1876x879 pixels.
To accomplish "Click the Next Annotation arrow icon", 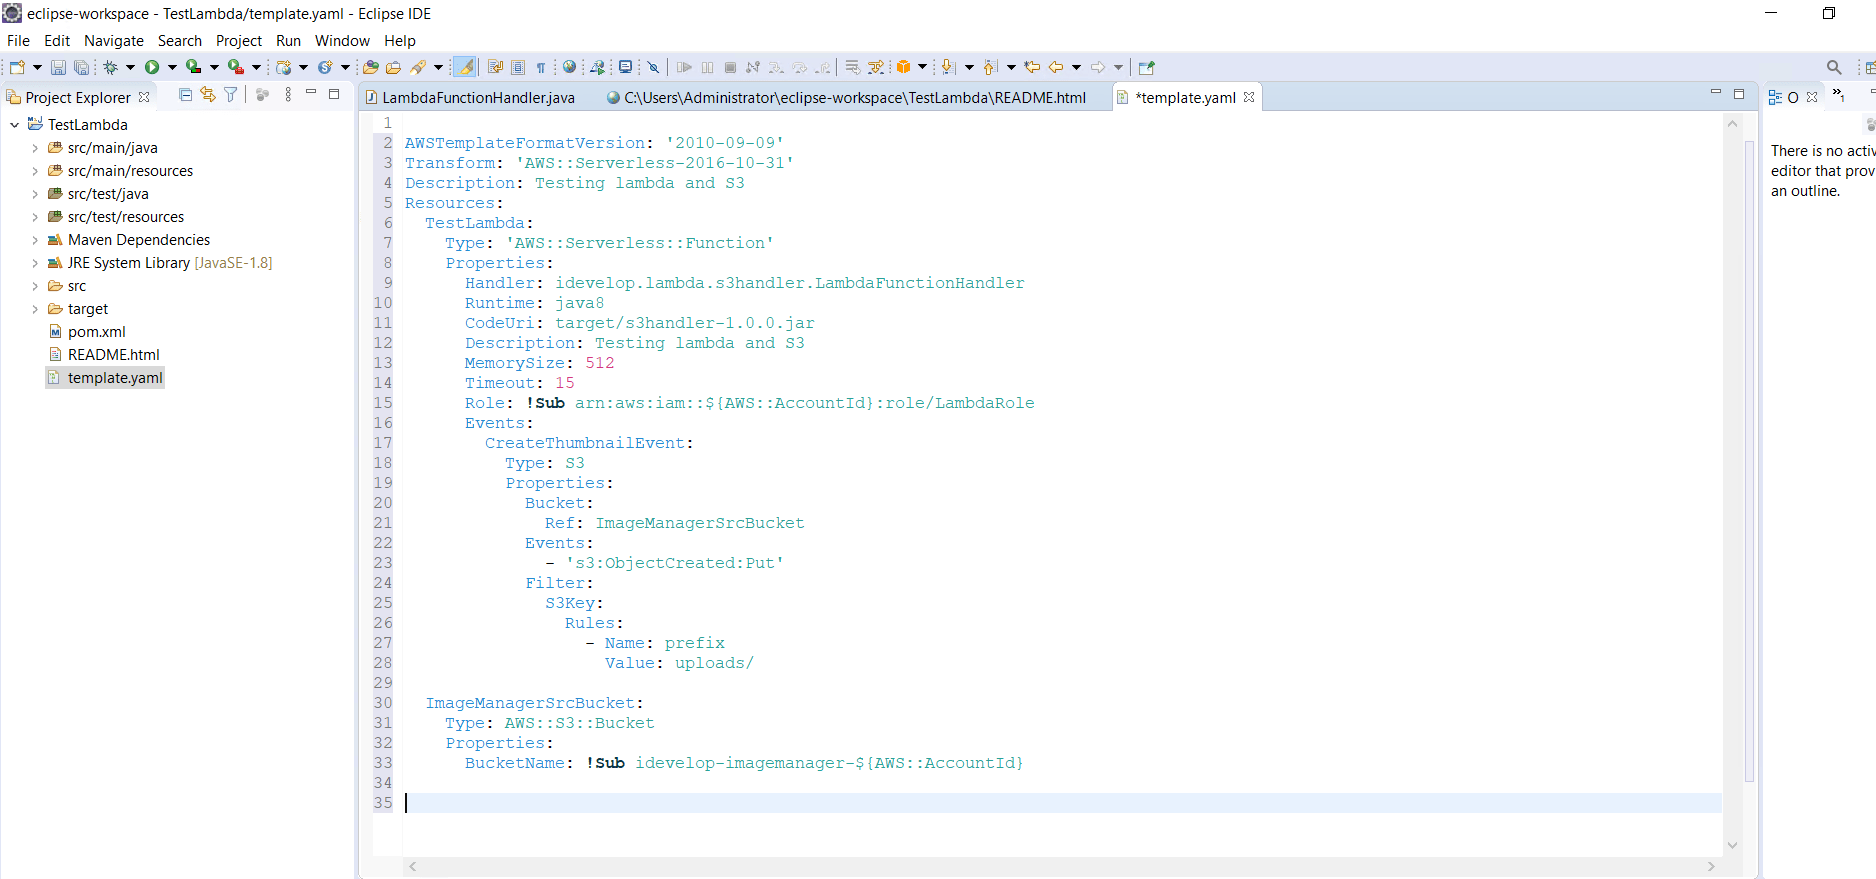I will (x=948, y=67).
